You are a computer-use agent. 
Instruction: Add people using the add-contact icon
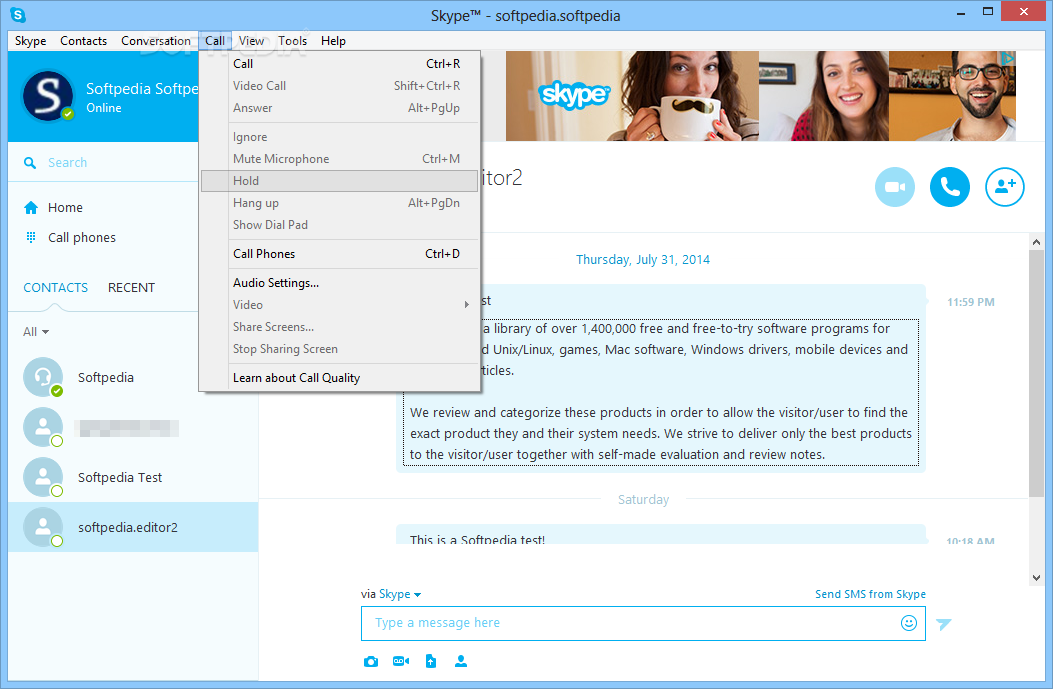coord(1005,187)
